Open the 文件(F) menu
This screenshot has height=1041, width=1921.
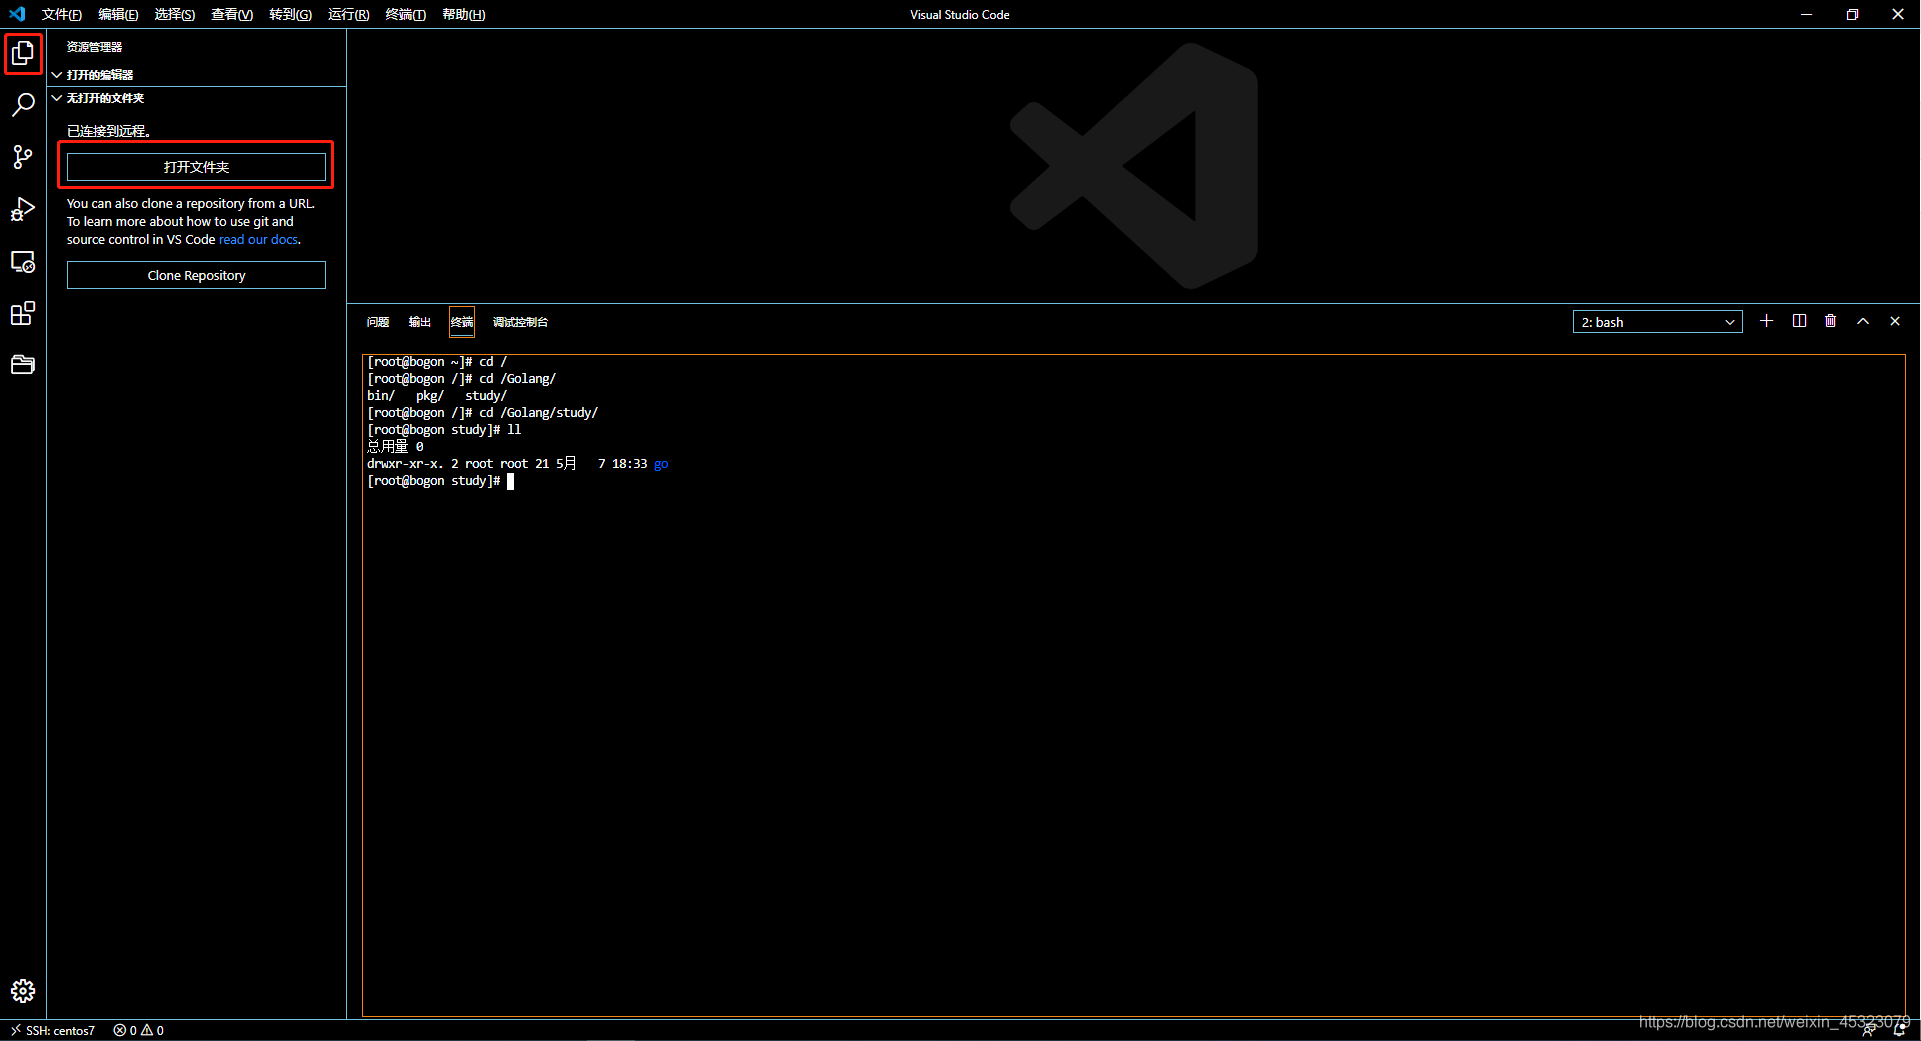[62, 14]
